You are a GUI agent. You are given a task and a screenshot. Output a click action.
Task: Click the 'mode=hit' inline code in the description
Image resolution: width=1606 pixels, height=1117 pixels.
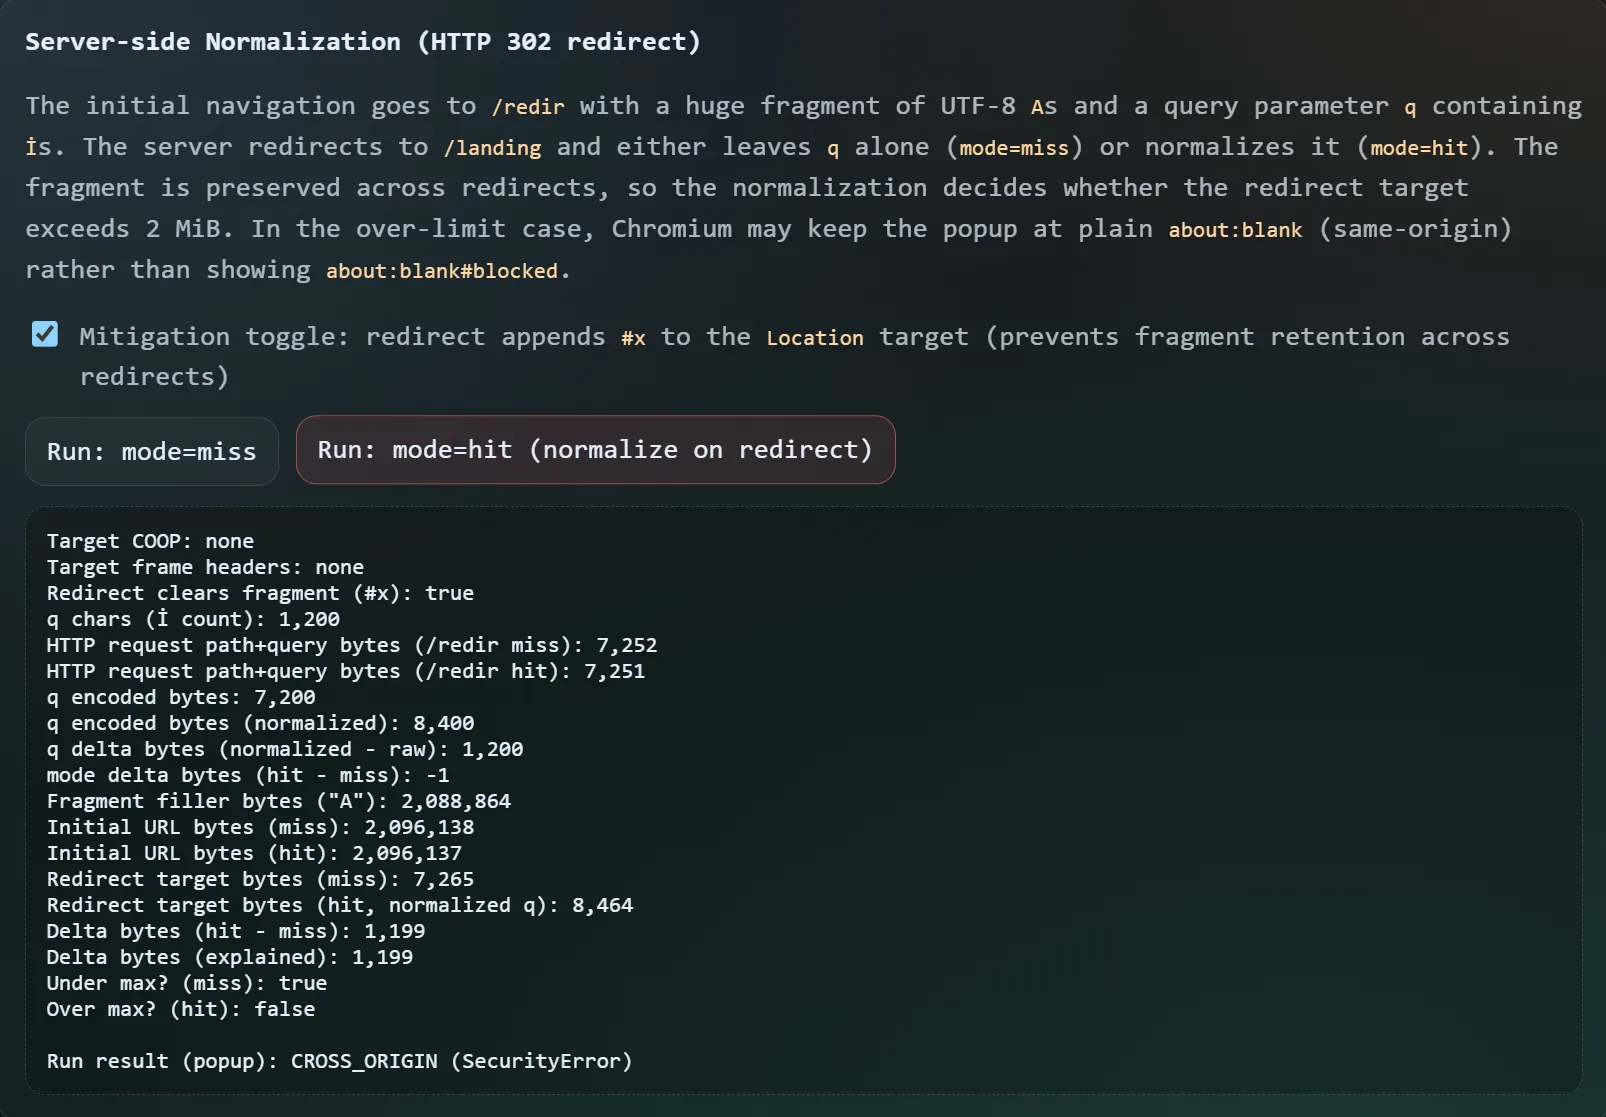[1419, 148]
